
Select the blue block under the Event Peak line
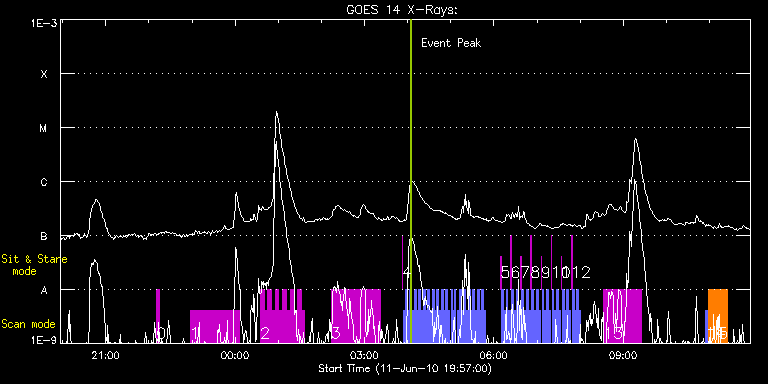(444, 316)
